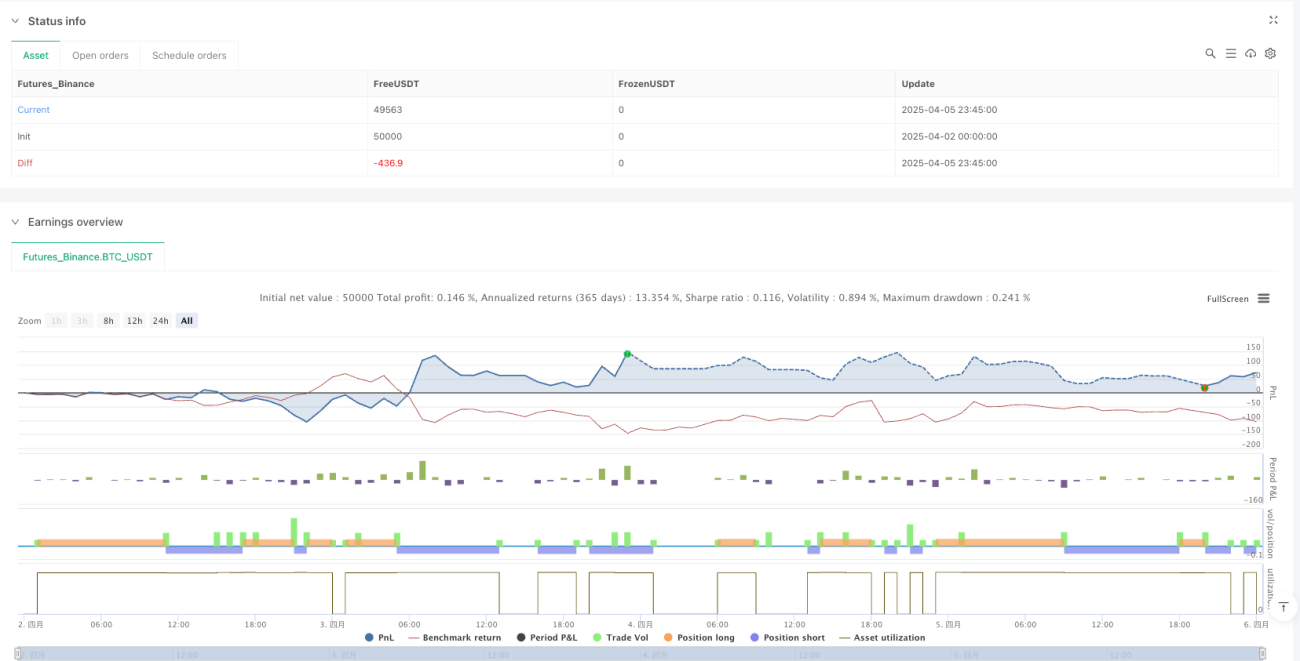The image size is (1300, 661).
Task: Open the chart hamburger menu icon
Action: pos(1263,298)
